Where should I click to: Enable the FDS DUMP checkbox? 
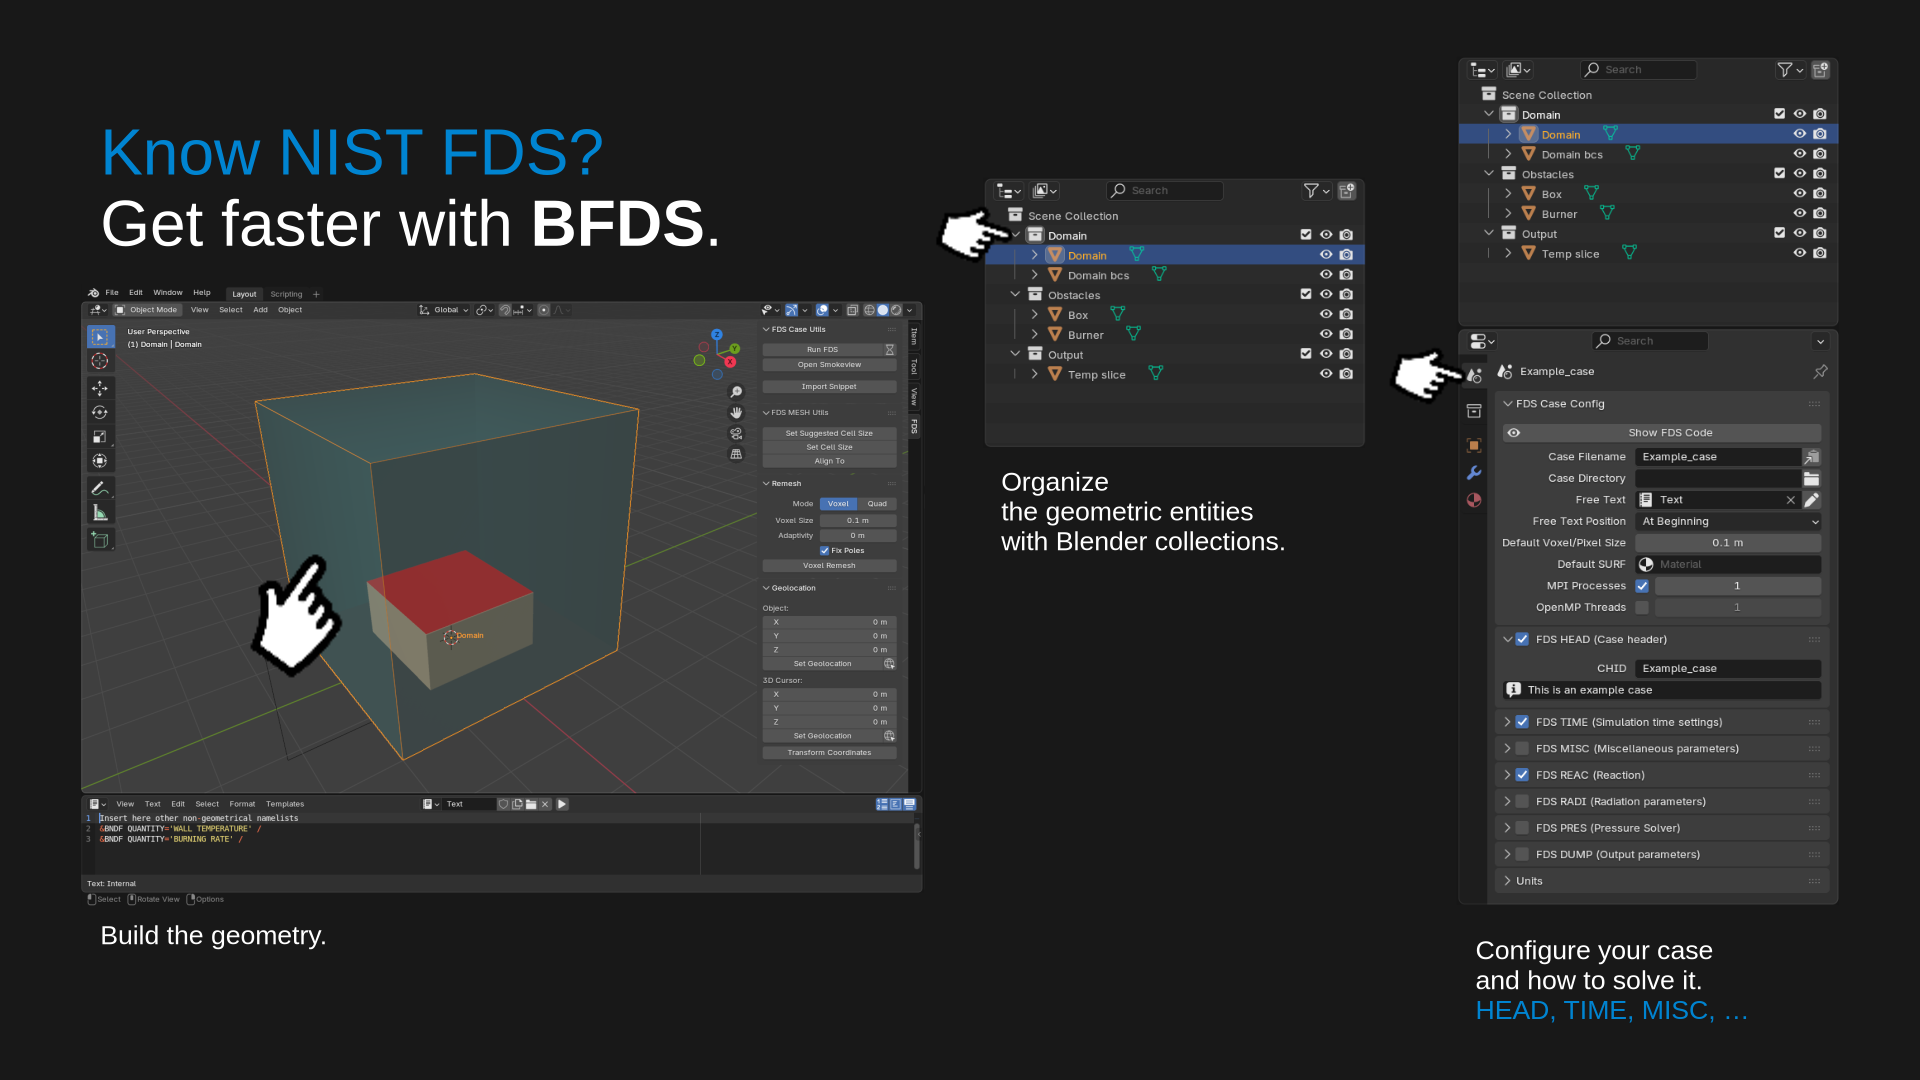pos(1522,855)
